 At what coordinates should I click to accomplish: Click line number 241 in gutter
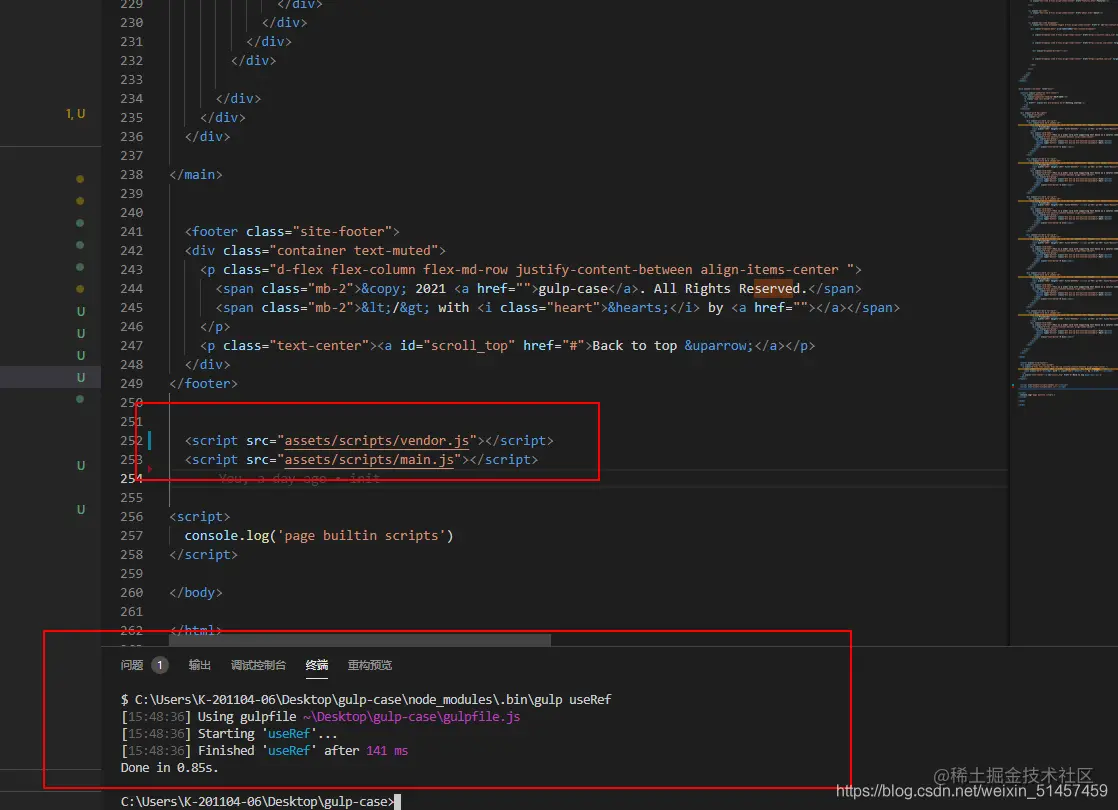pos(131,232)
